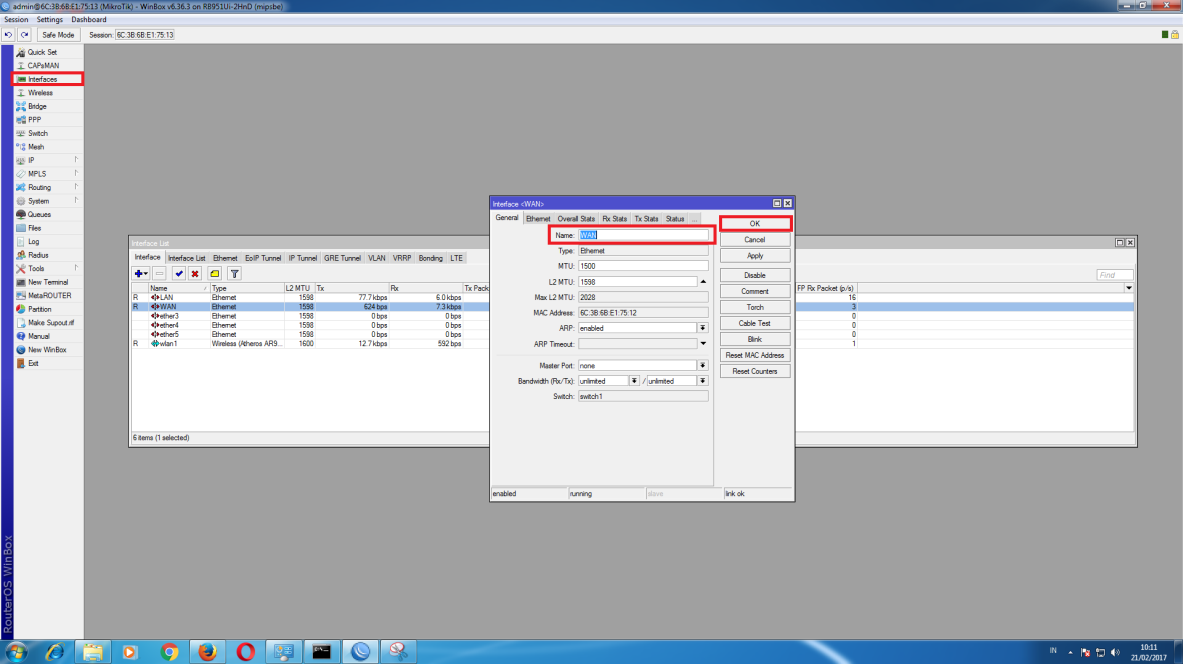Switch to the Ethernet tab in WAN dialog
Viewport: 1183px width, 664px height.
point(538,219)
